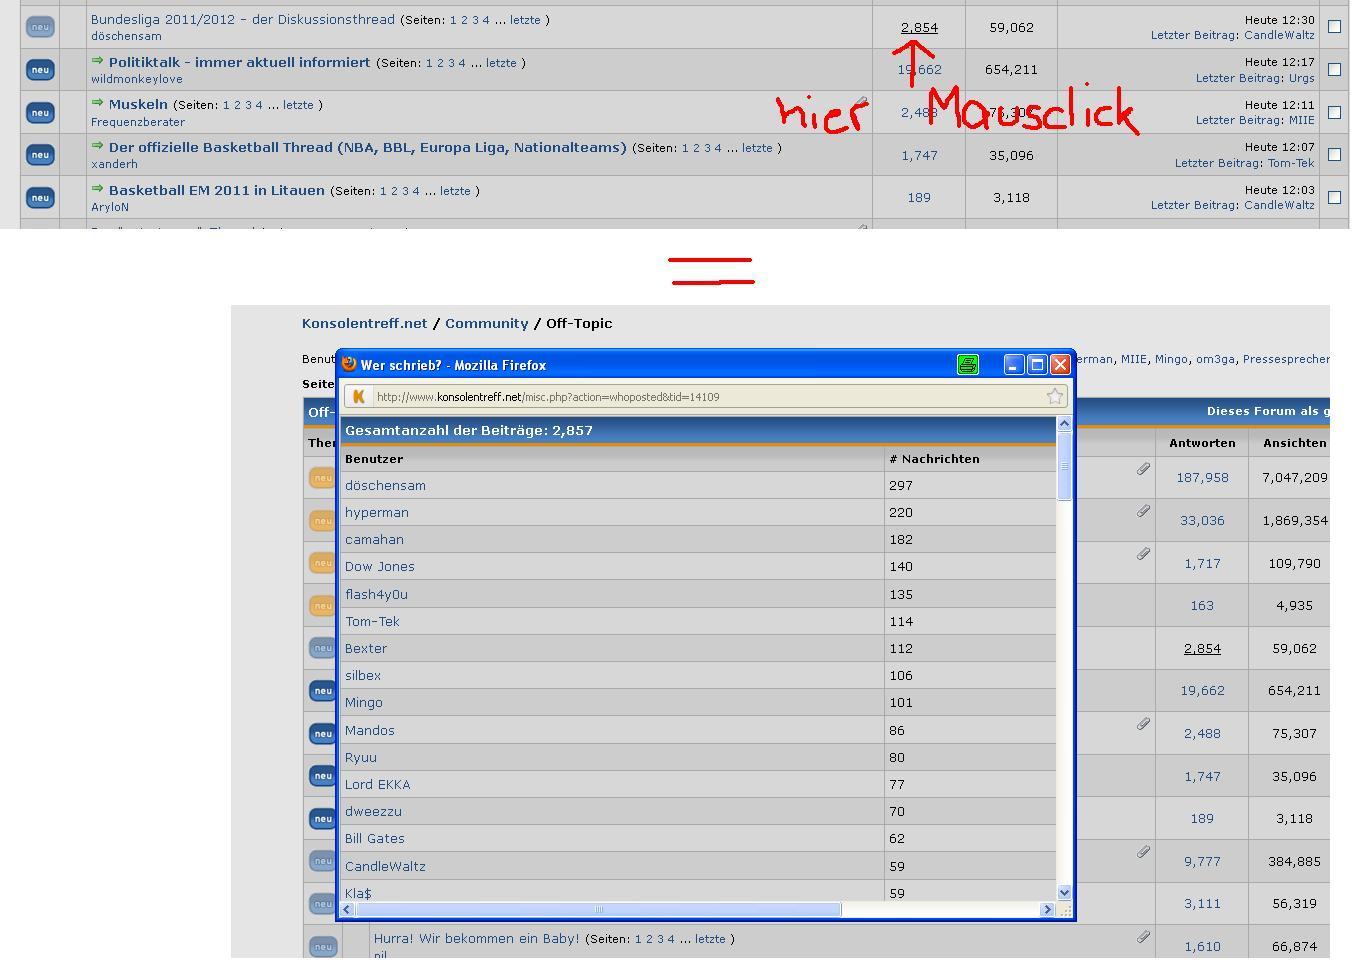Jump to newest post arrow in Politiktalk

[x=97, y=61]
